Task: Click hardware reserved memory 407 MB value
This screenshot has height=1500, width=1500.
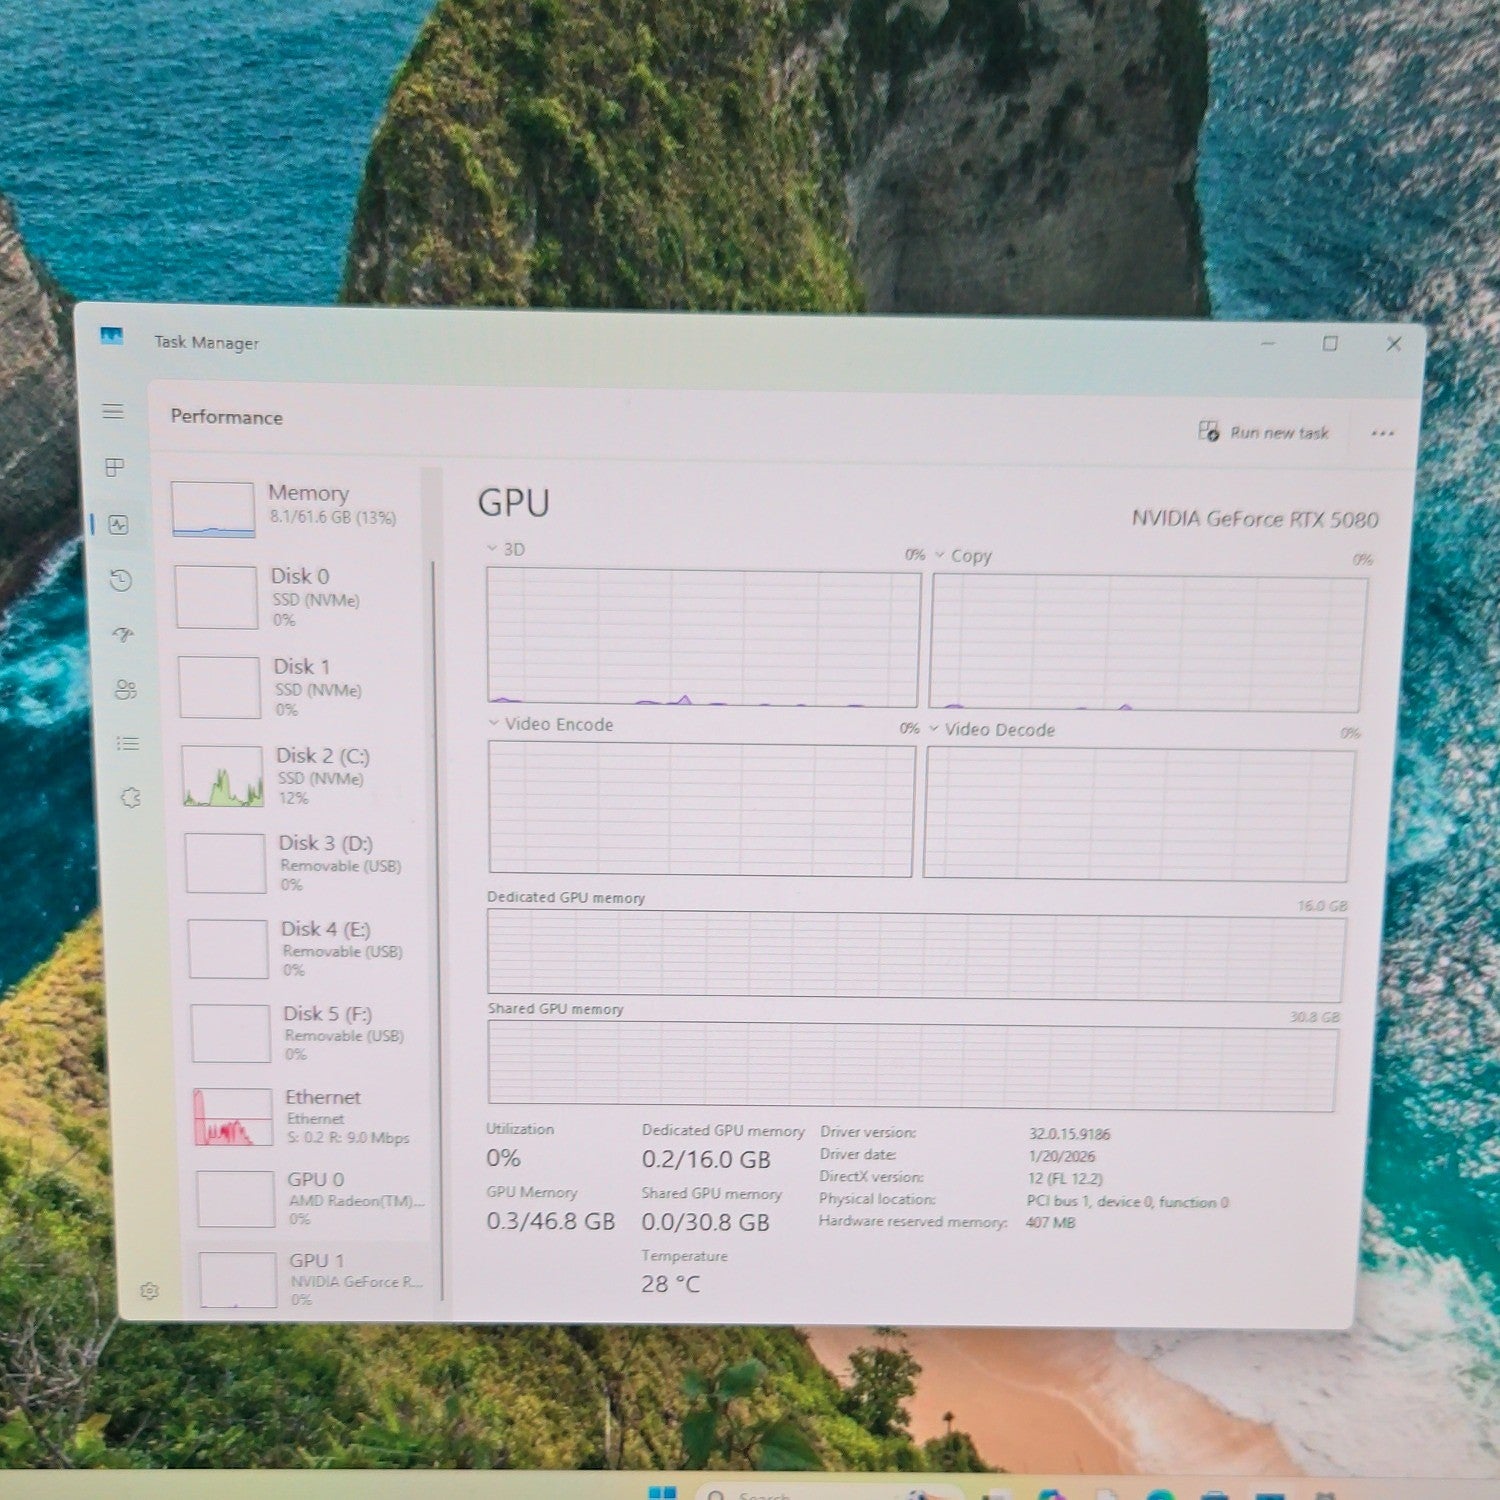Action: click(1050, 1222)
